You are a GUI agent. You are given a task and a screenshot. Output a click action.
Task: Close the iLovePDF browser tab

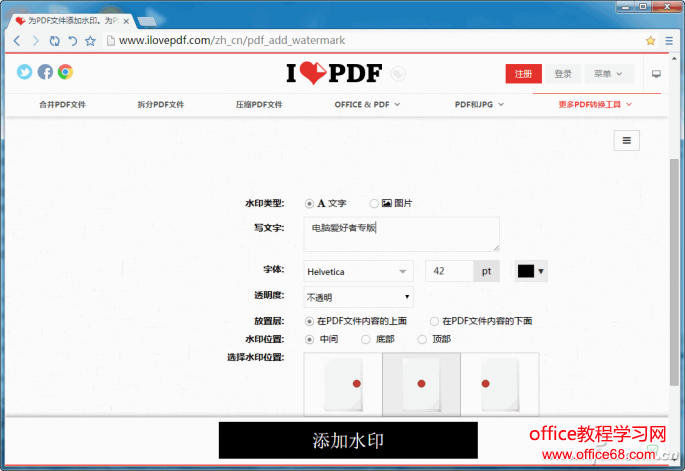pyautogui.click(x=126, y=21)
